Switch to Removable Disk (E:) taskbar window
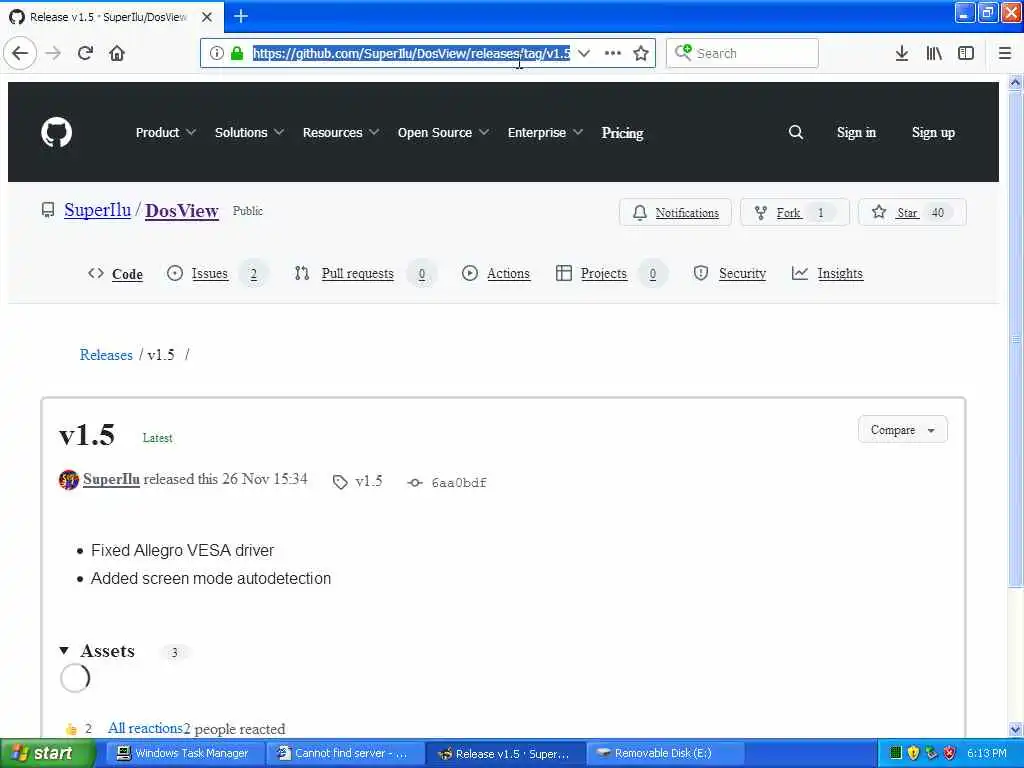Image resolution: width=1024 pixels, height=768 pixels. pyautogui.click(x=666, y=753)
